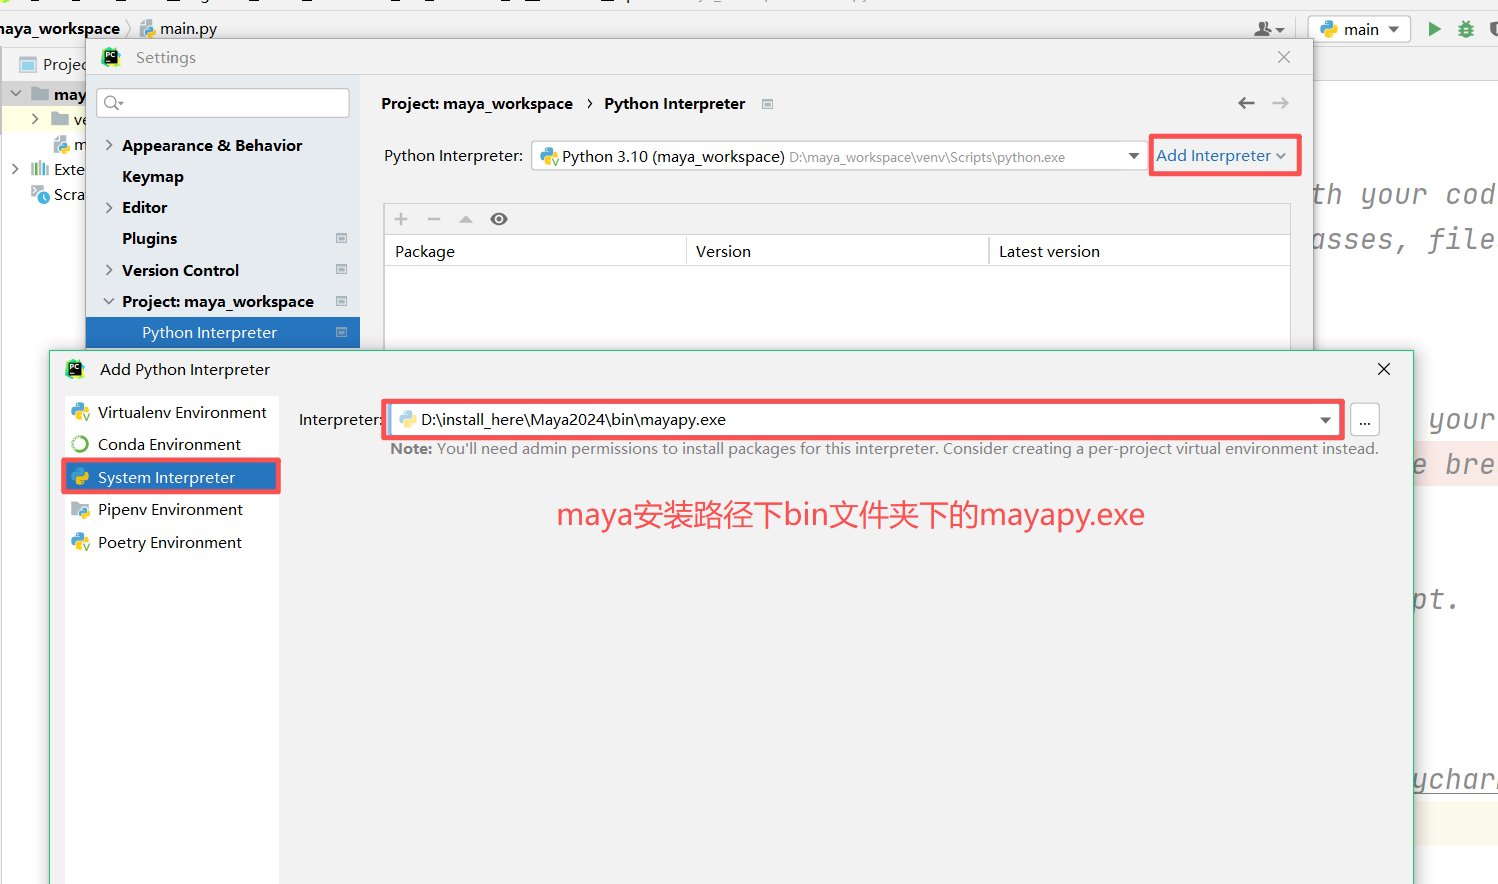Open Keymap settings
Viewport: 1498px width, 884px height.
(x=153, y=176)
